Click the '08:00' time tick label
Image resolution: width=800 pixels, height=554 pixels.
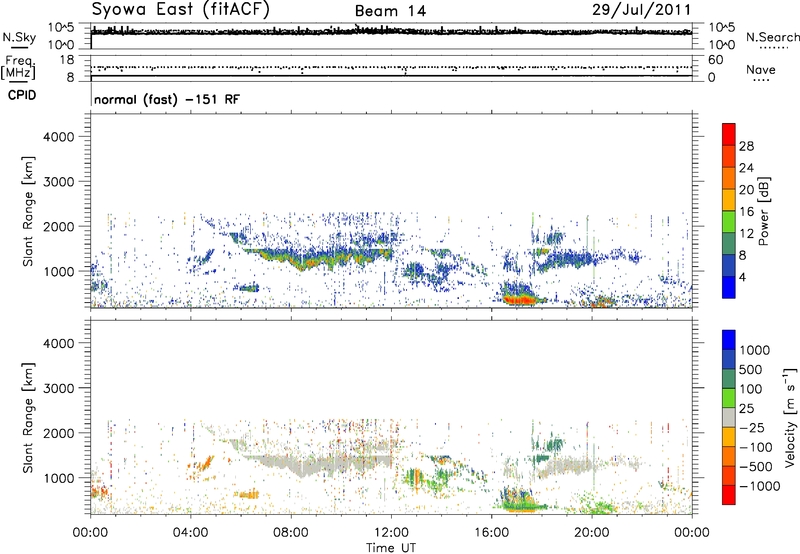pos(291,533)
